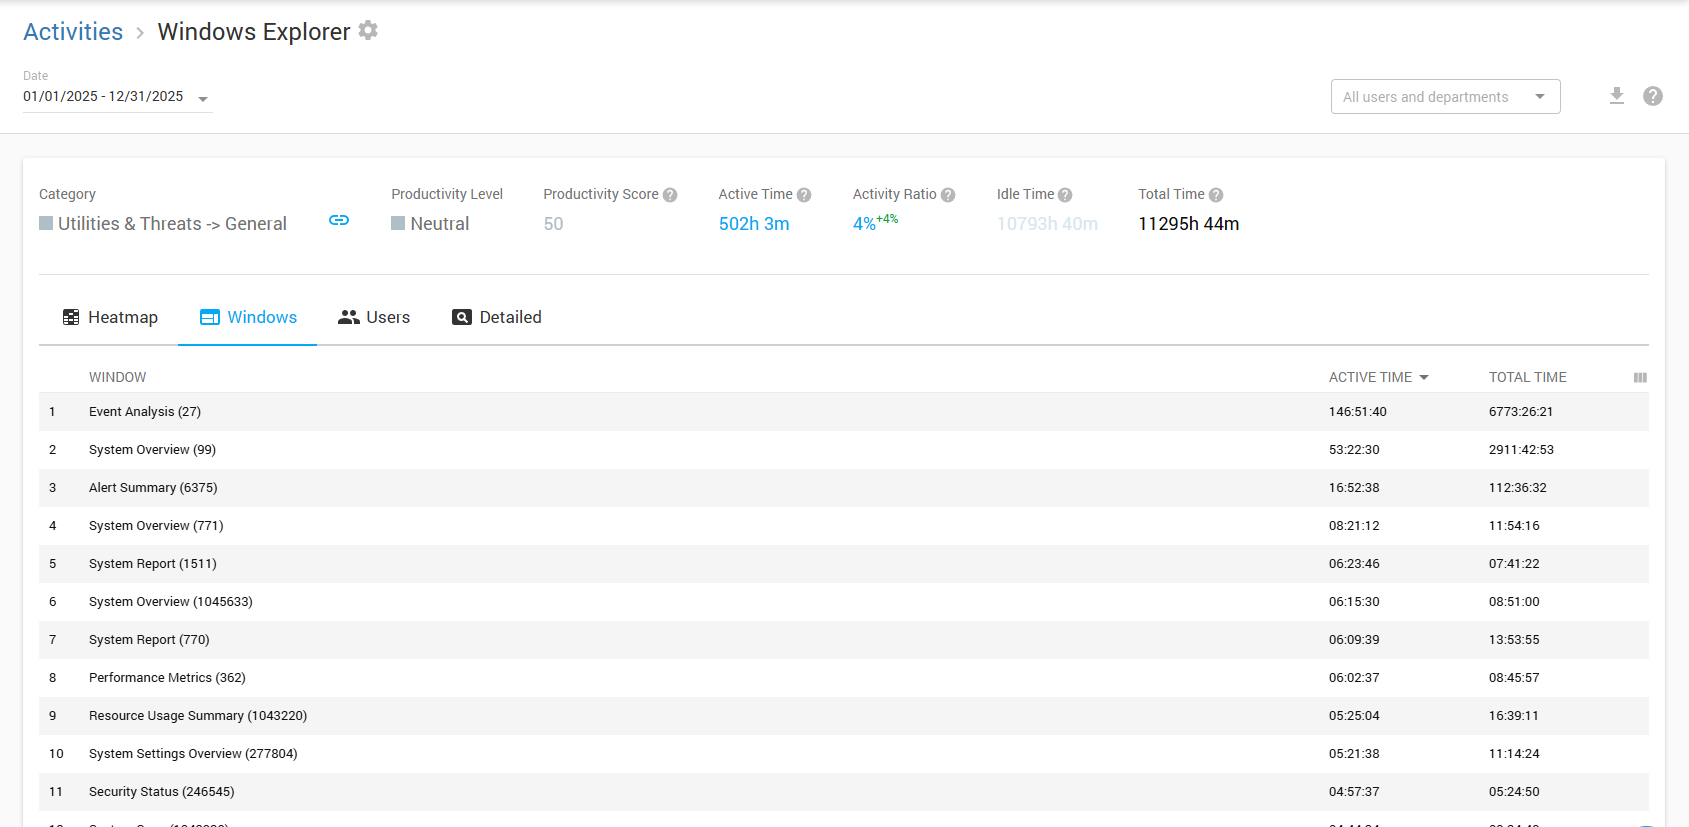
Task: Open the Detailed tab
Action: tap(497, 317)
